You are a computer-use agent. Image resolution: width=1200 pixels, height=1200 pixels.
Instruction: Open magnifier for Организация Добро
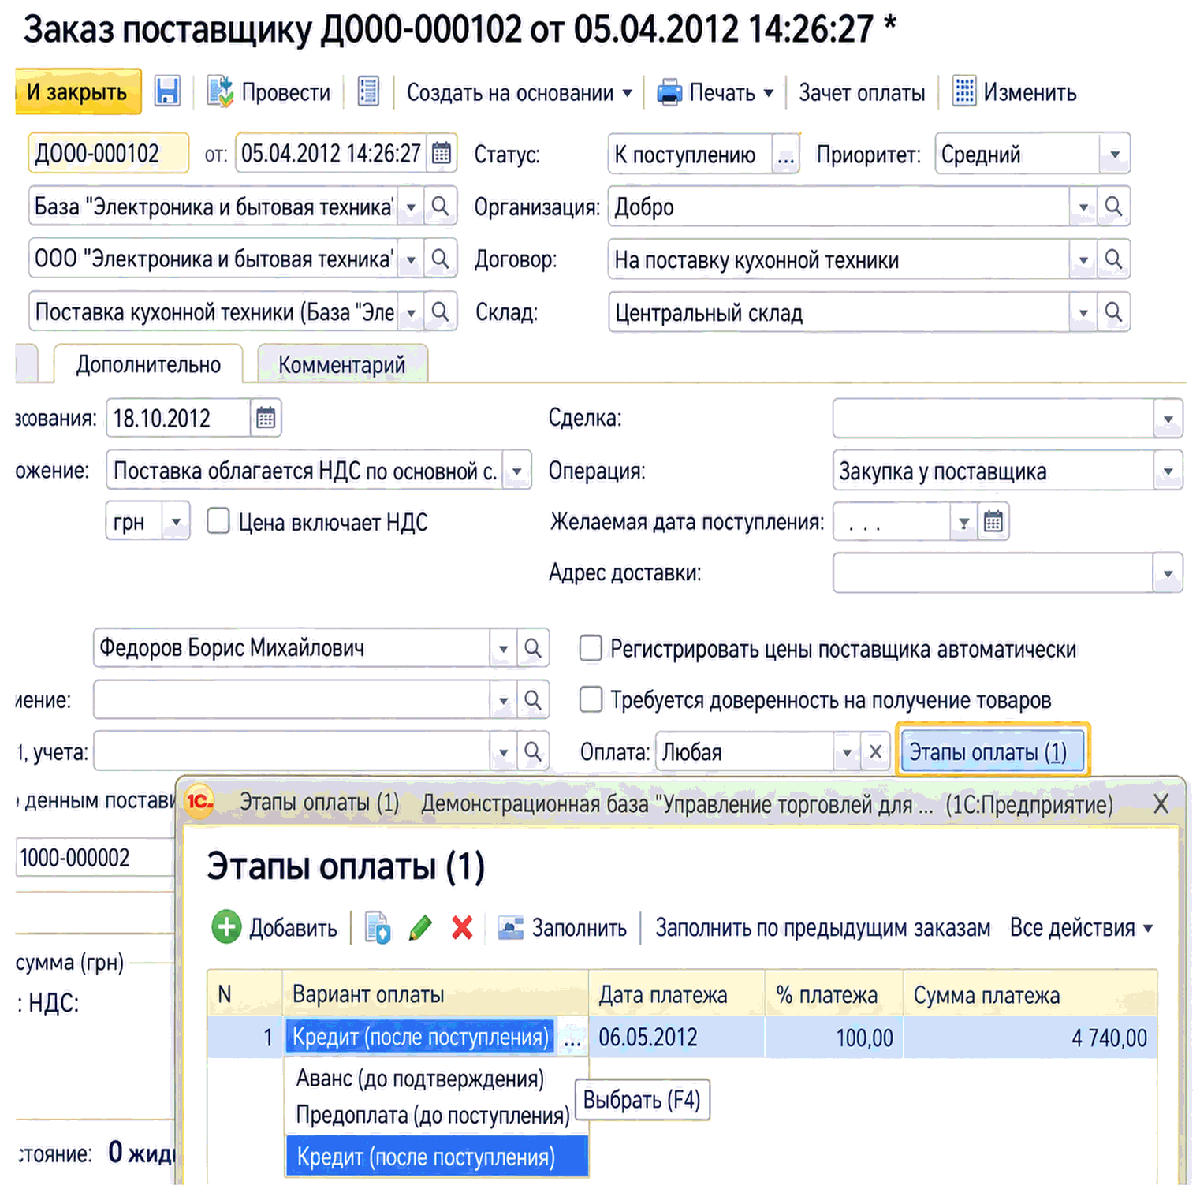pos(1113,207)
